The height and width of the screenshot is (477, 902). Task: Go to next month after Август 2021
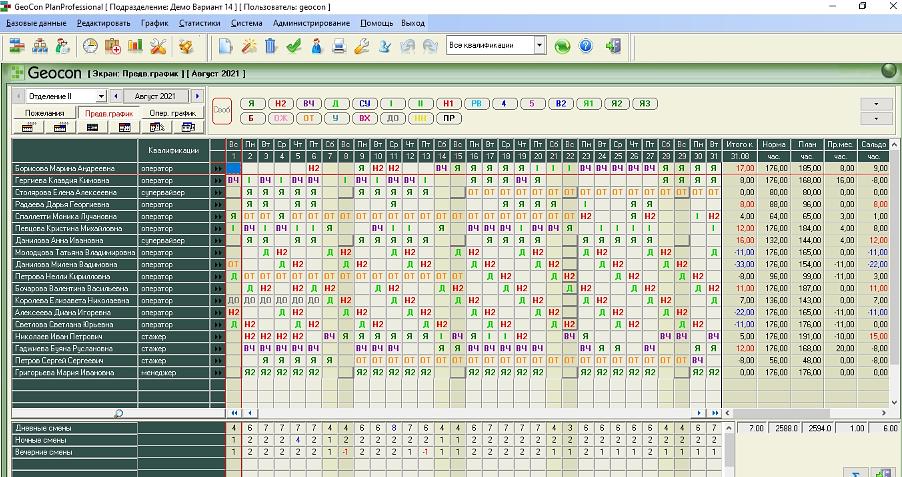198,96
